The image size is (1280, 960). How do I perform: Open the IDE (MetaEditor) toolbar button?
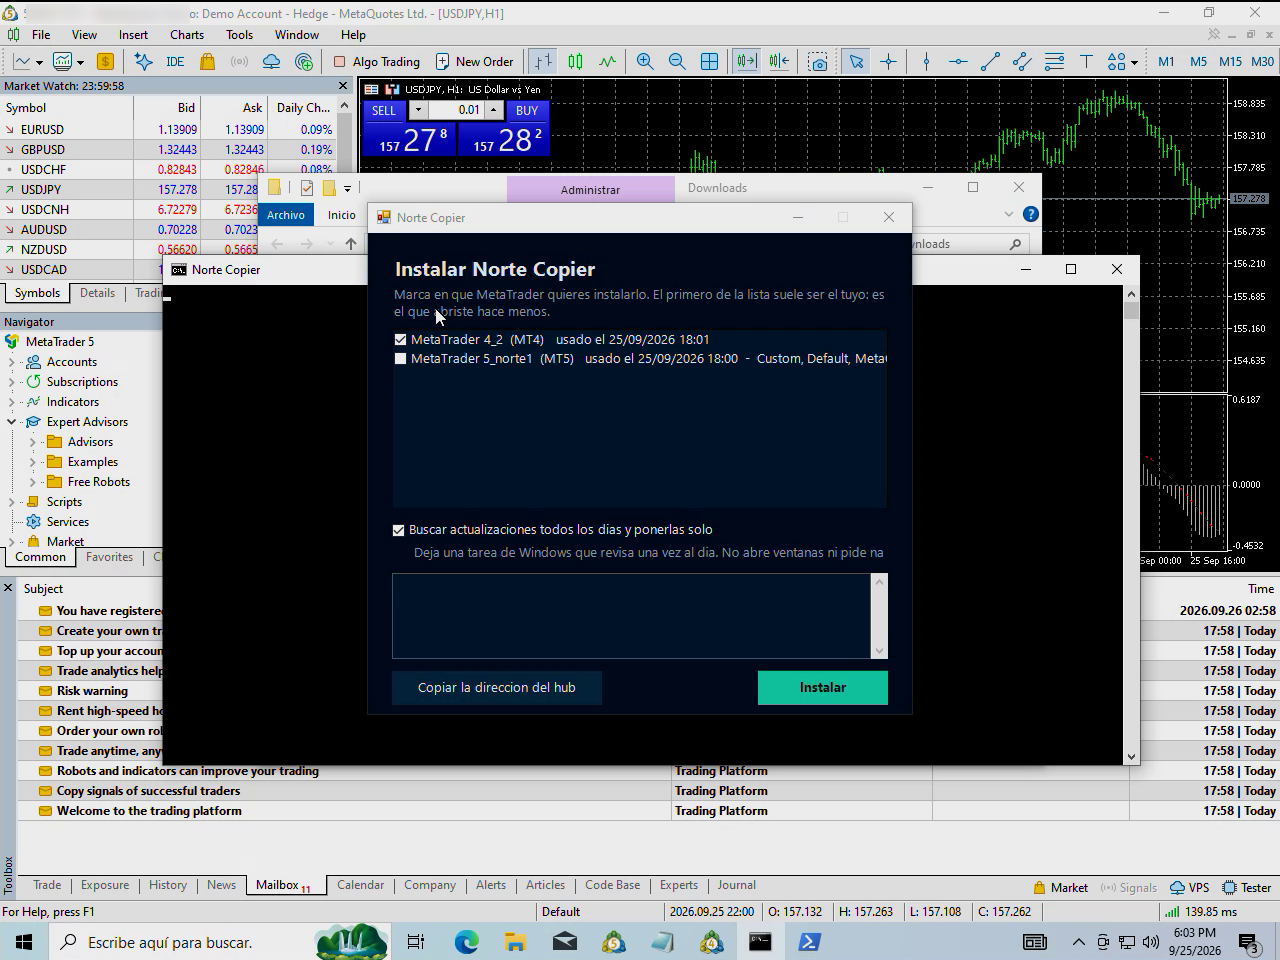[x=175, y=61]
